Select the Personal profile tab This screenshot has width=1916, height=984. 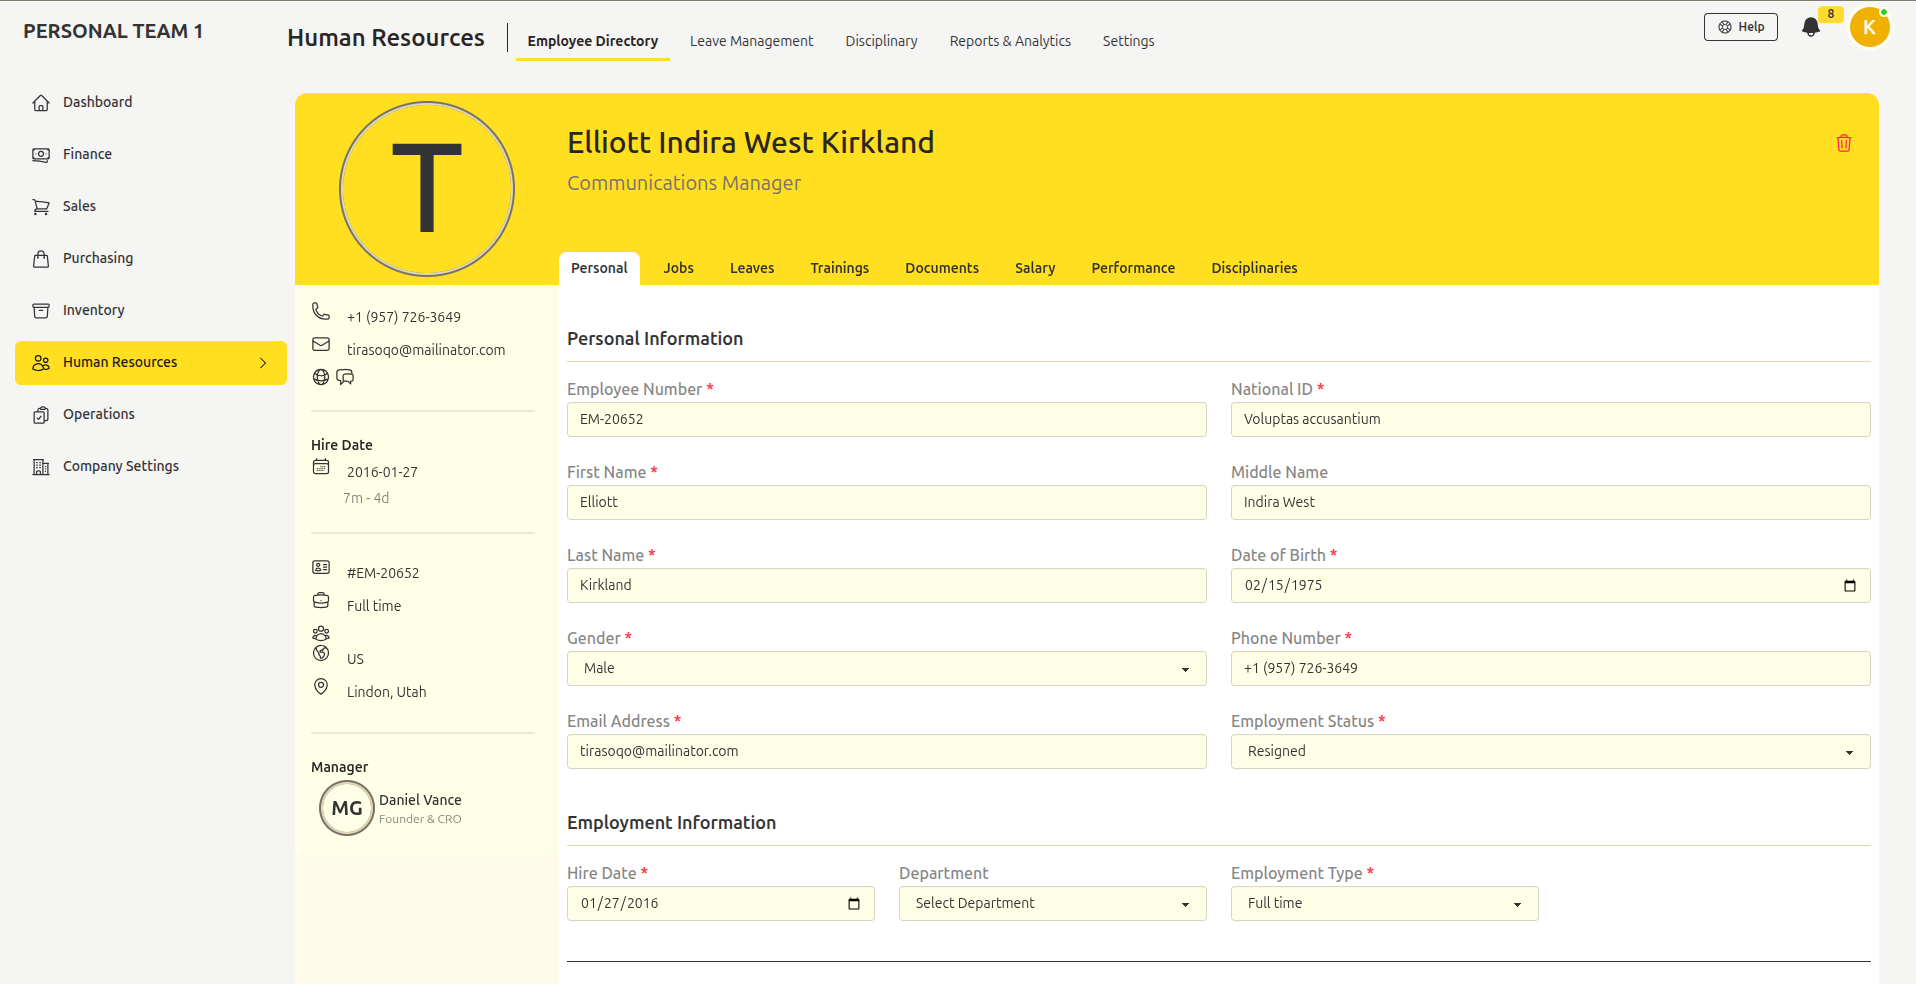pos(599,268)
